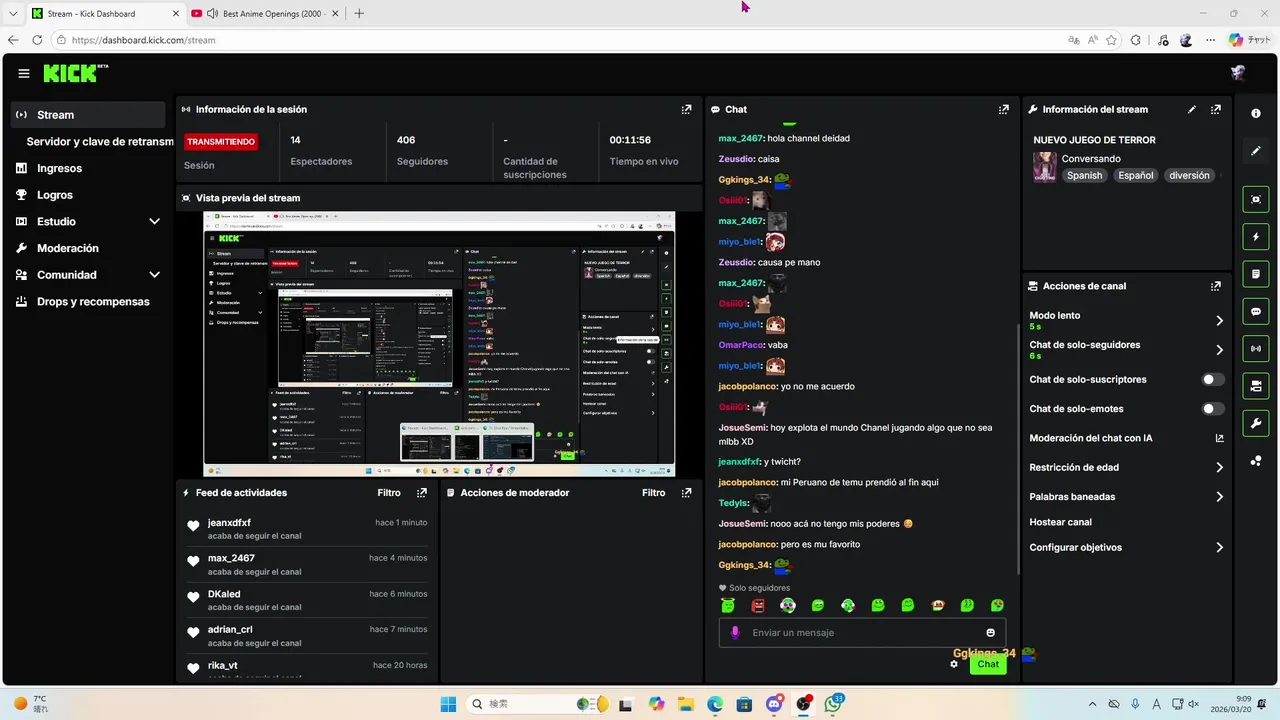Toggle the wrench widget icon in right toolbar

[1256, 423]
